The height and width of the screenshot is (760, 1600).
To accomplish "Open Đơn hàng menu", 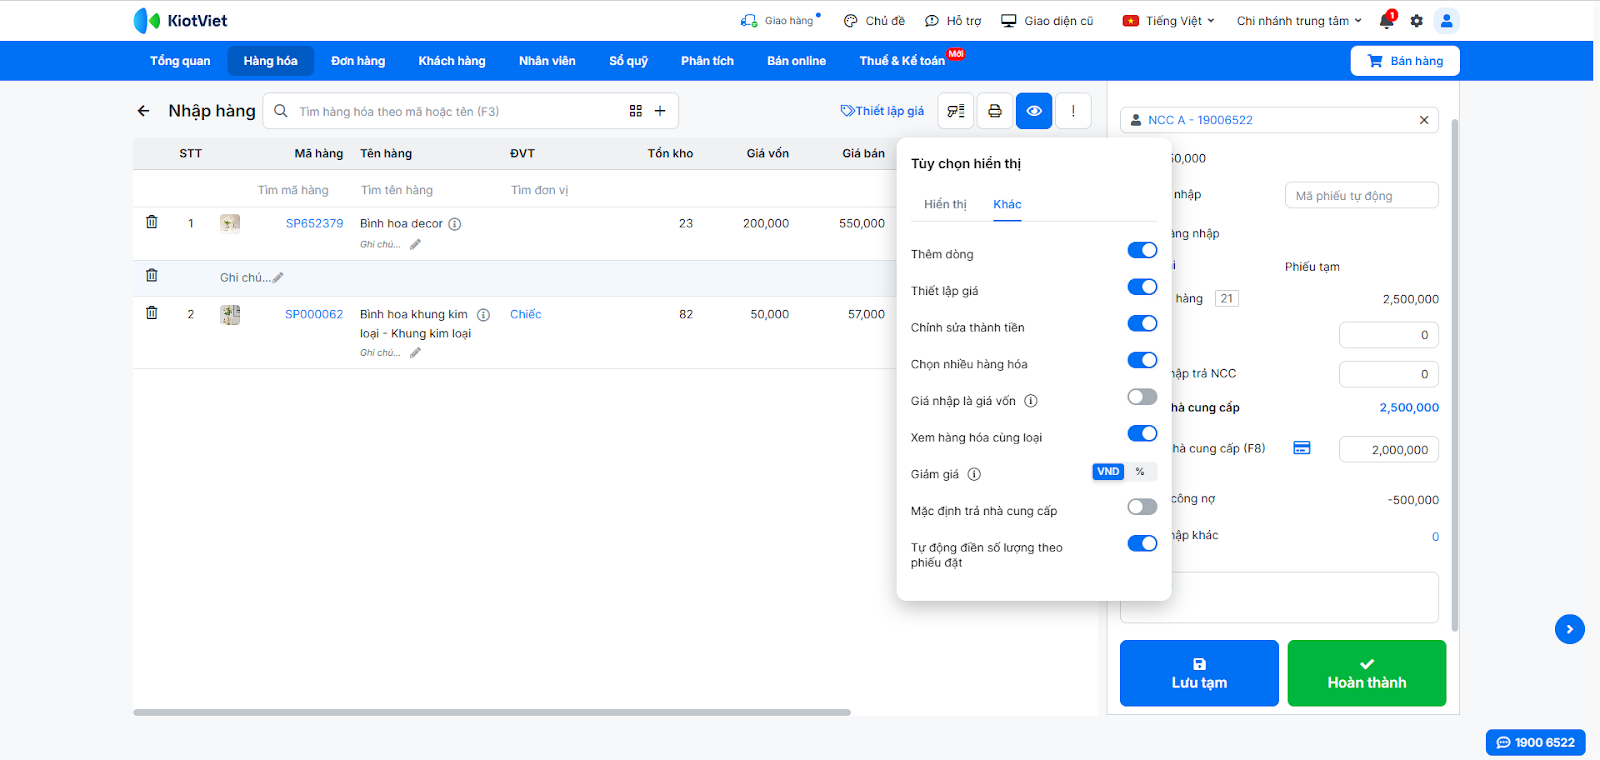I will tap(358, 61).
